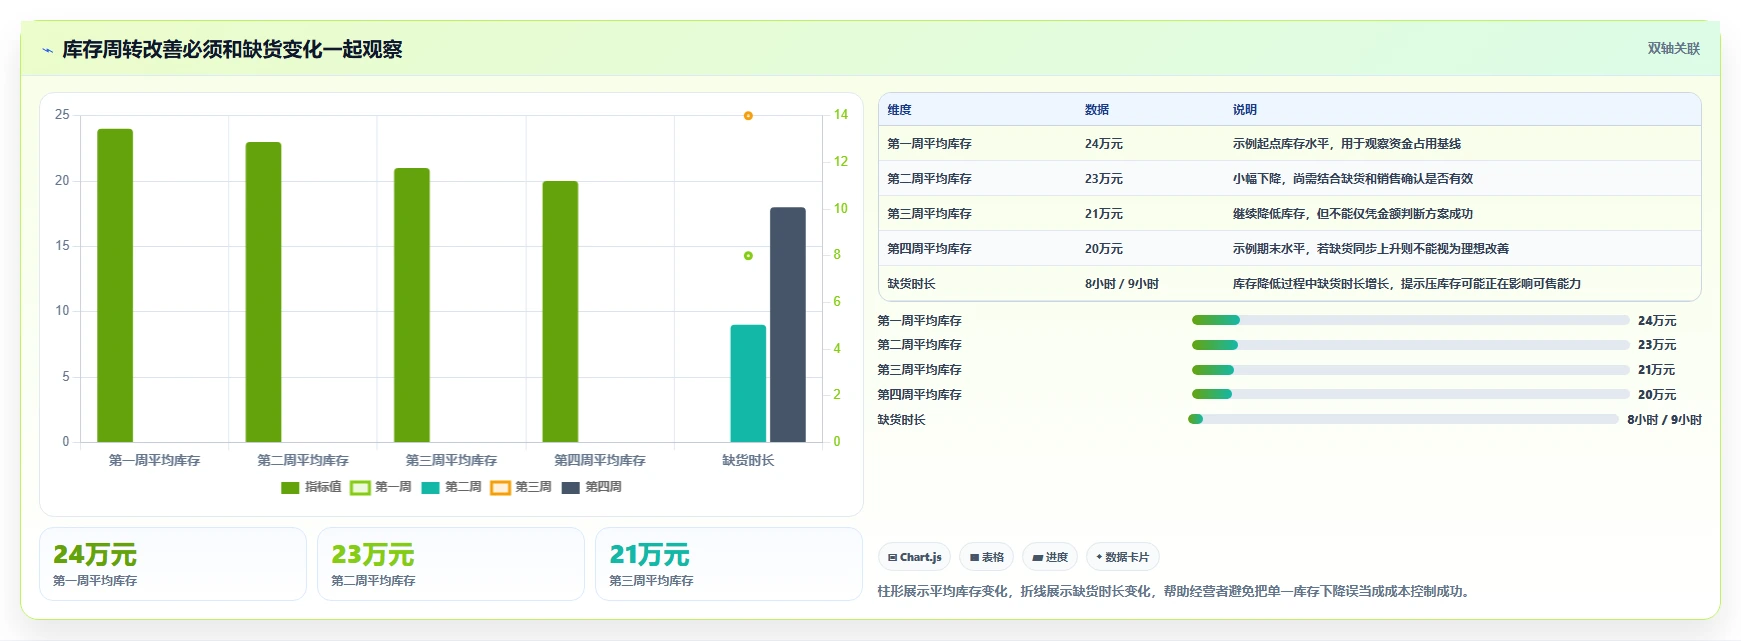
Task: Click the title 库存周转改善必须和缺货变化一起观察
Action: pos(232,50)
